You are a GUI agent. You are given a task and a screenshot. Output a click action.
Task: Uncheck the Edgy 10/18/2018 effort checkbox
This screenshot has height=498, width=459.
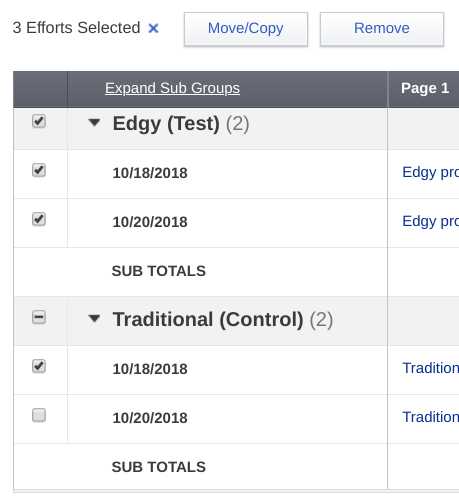point(39,170)
